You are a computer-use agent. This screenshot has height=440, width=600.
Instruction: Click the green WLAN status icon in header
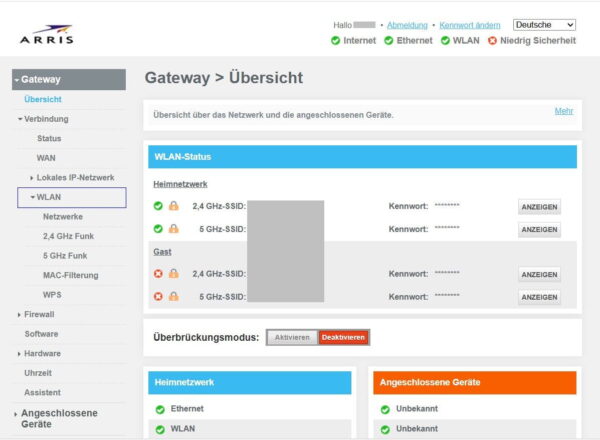[x=445, y=41]
